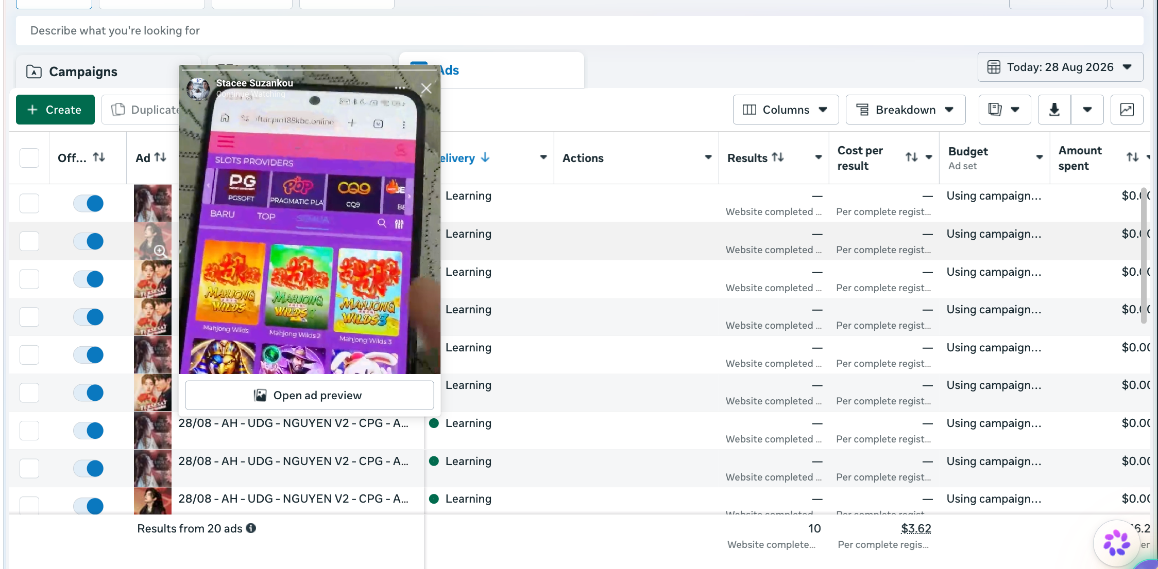Open the Delivery column options caret
Screen dimensions: 1158x569
pyautogui.click(x=544, y=157)
